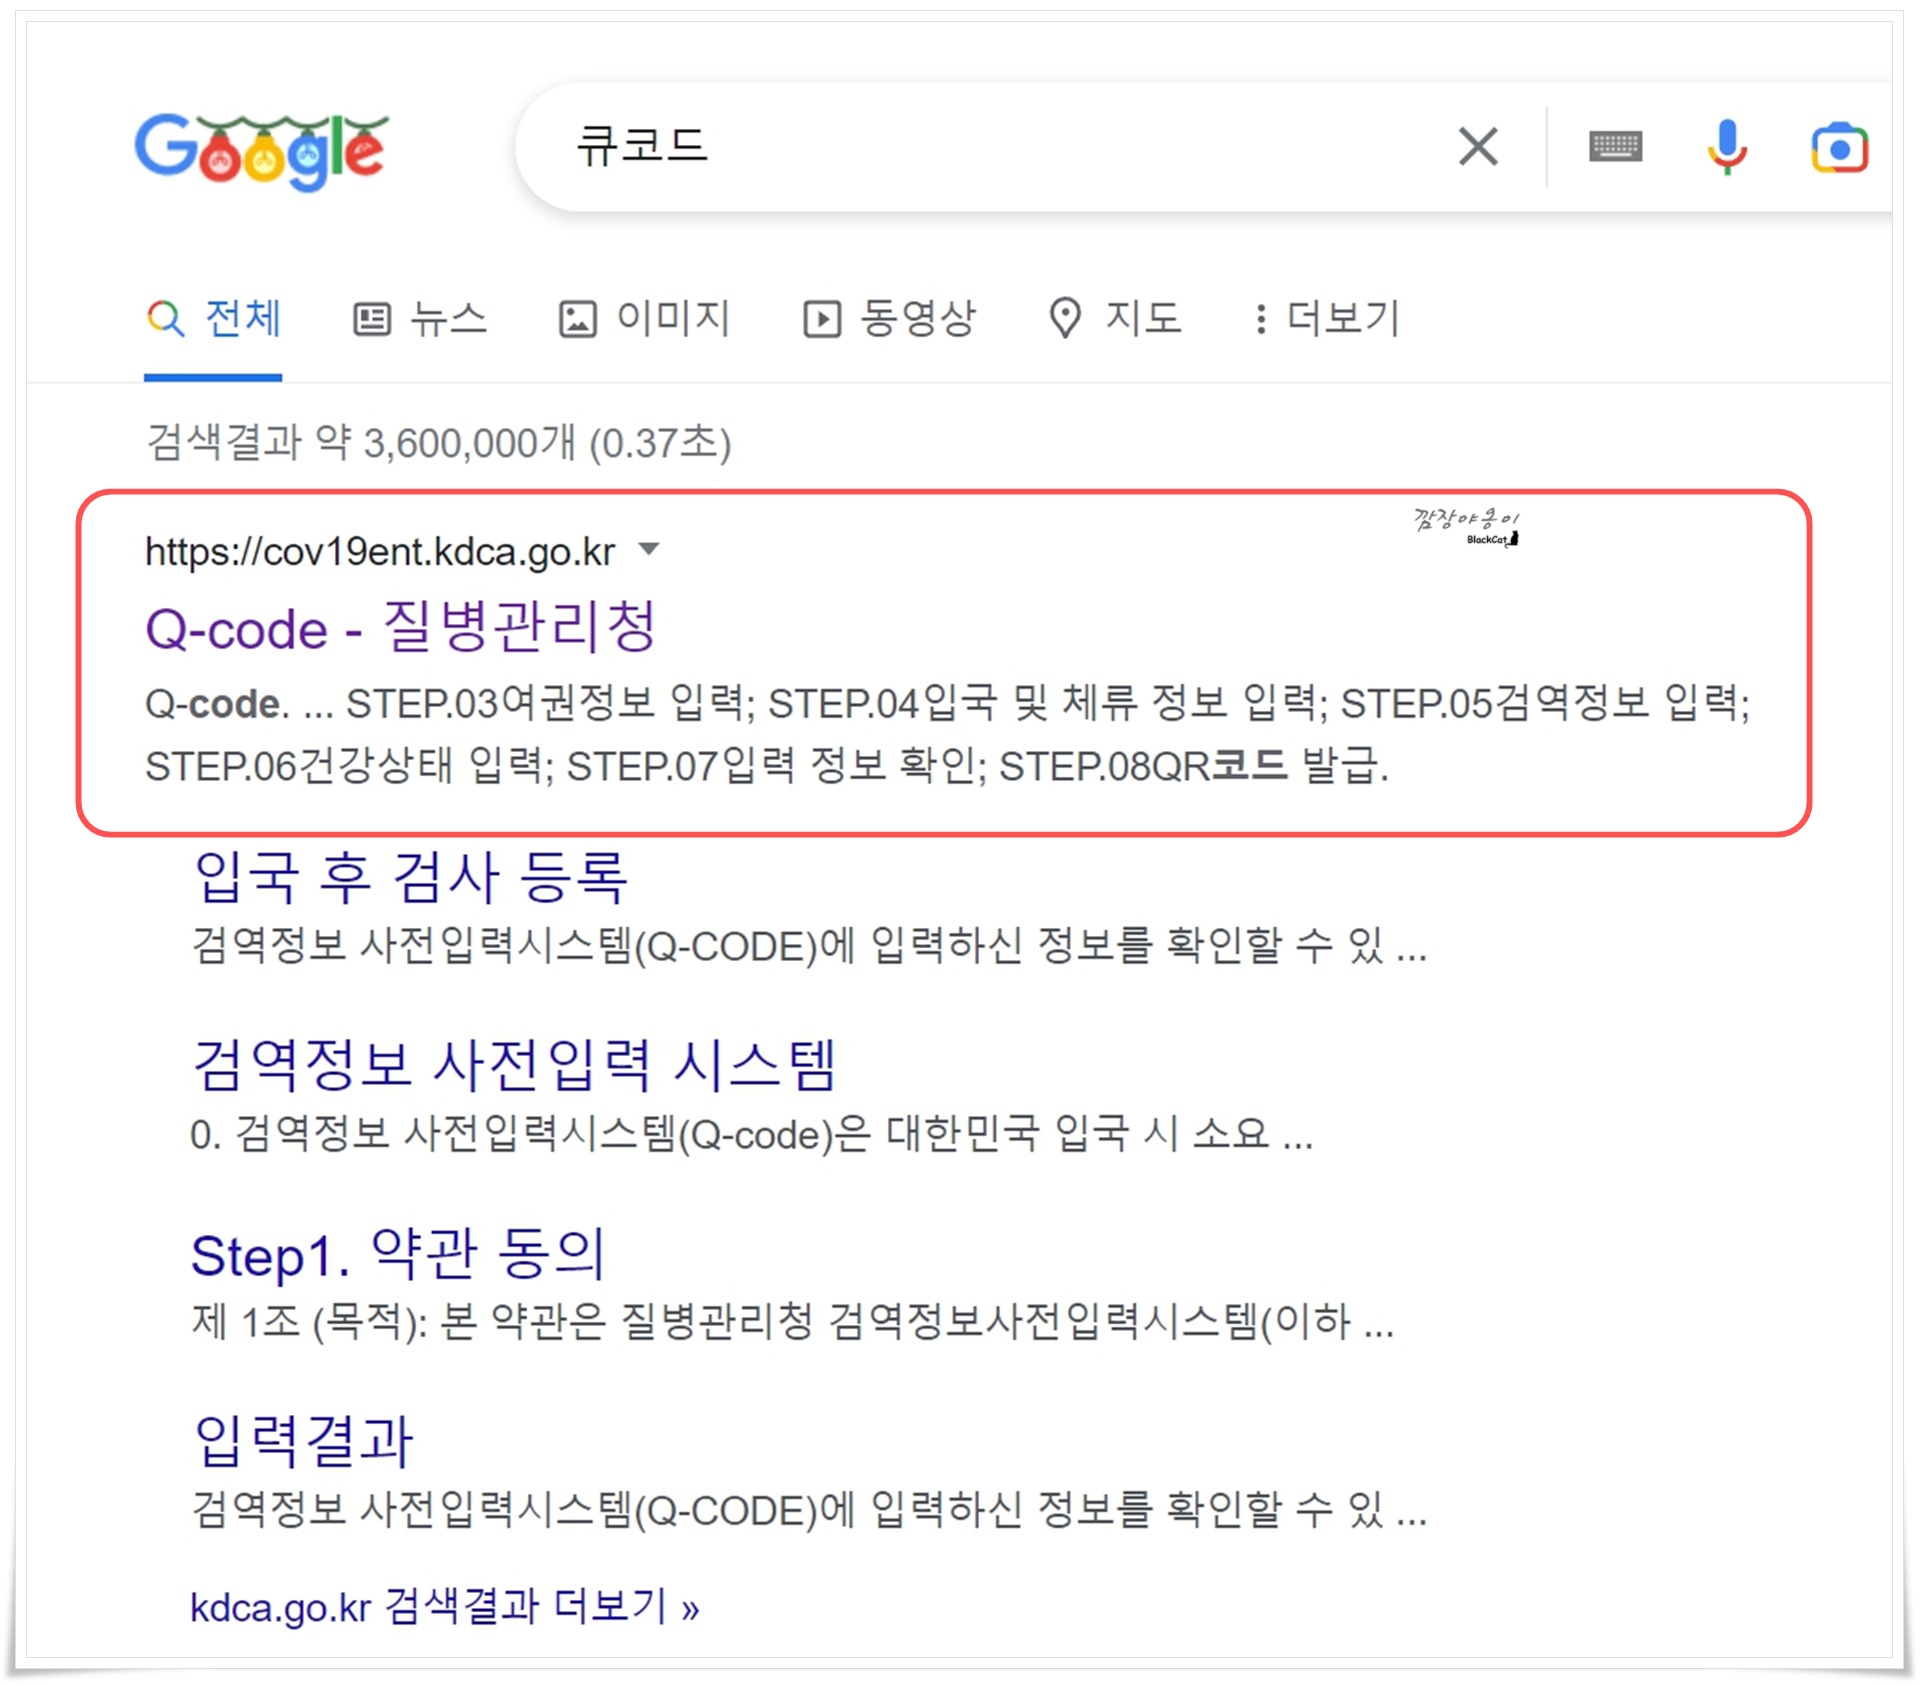Select the 전체 results tab
Screen dimensions: 1920x1685
(x=213, y=320)
